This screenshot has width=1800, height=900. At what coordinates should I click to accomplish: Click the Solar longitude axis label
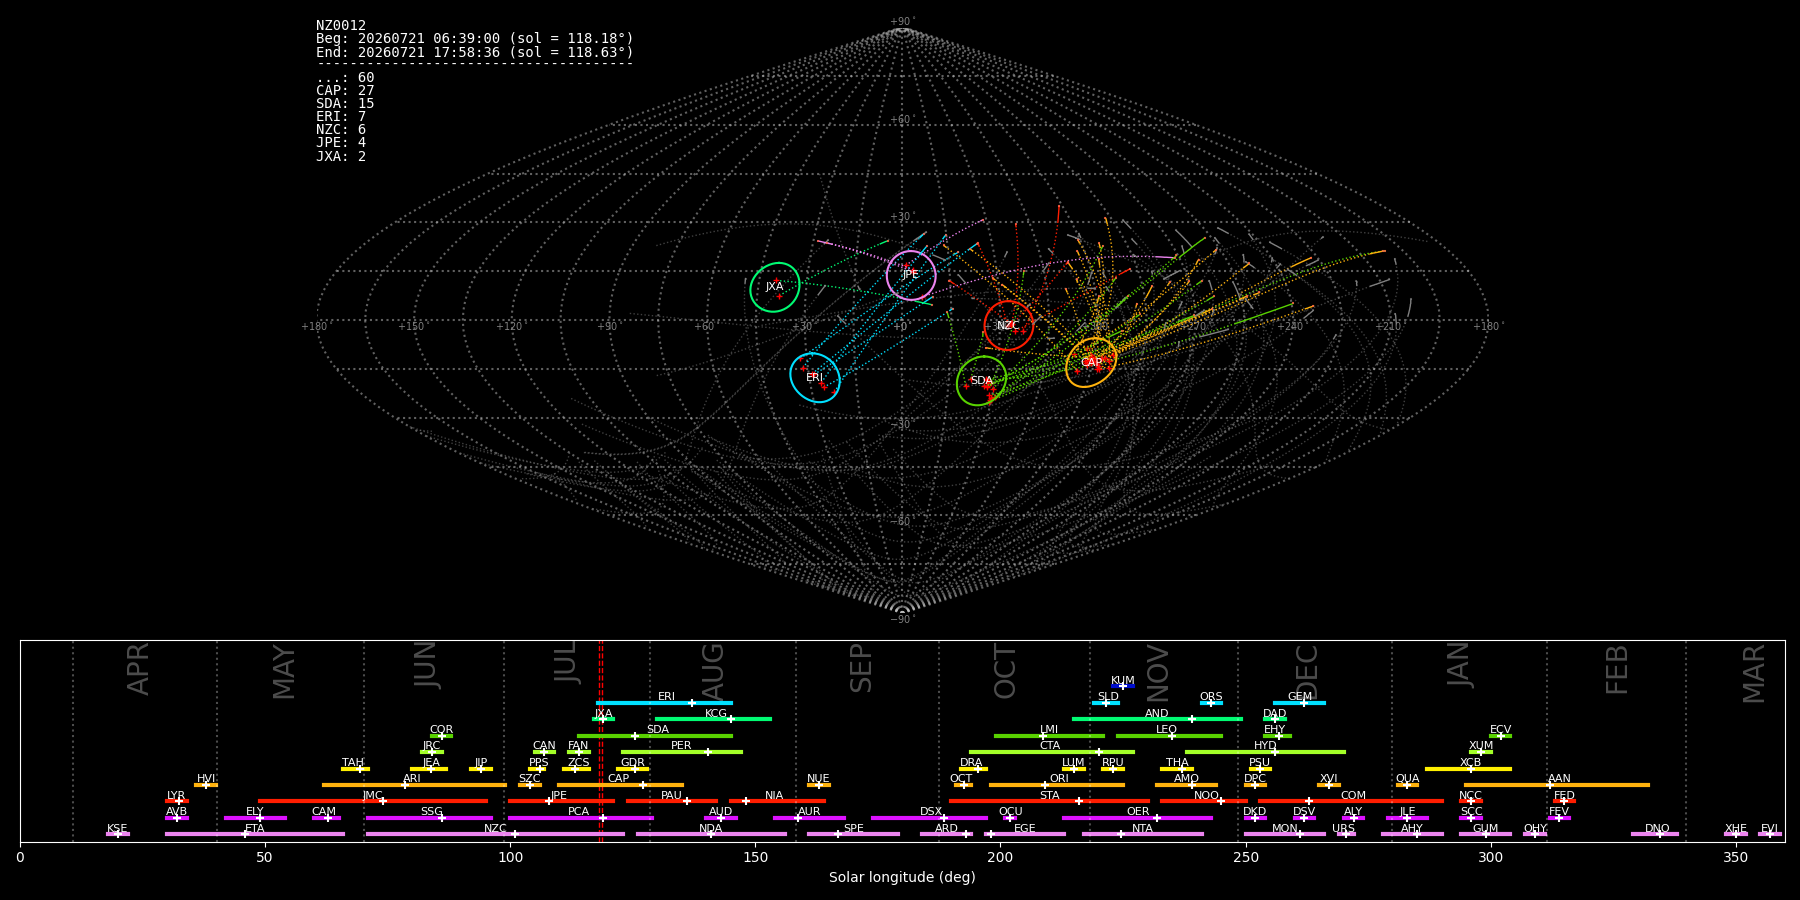(x=902, y=878)
